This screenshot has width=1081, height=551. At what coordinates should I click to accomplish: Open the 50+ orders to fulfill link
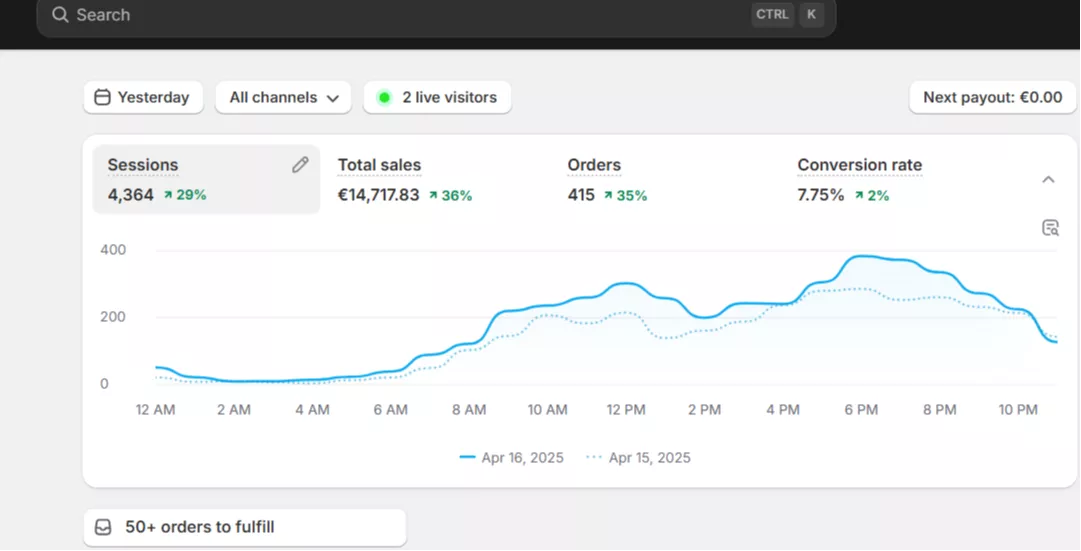[244, 527]
